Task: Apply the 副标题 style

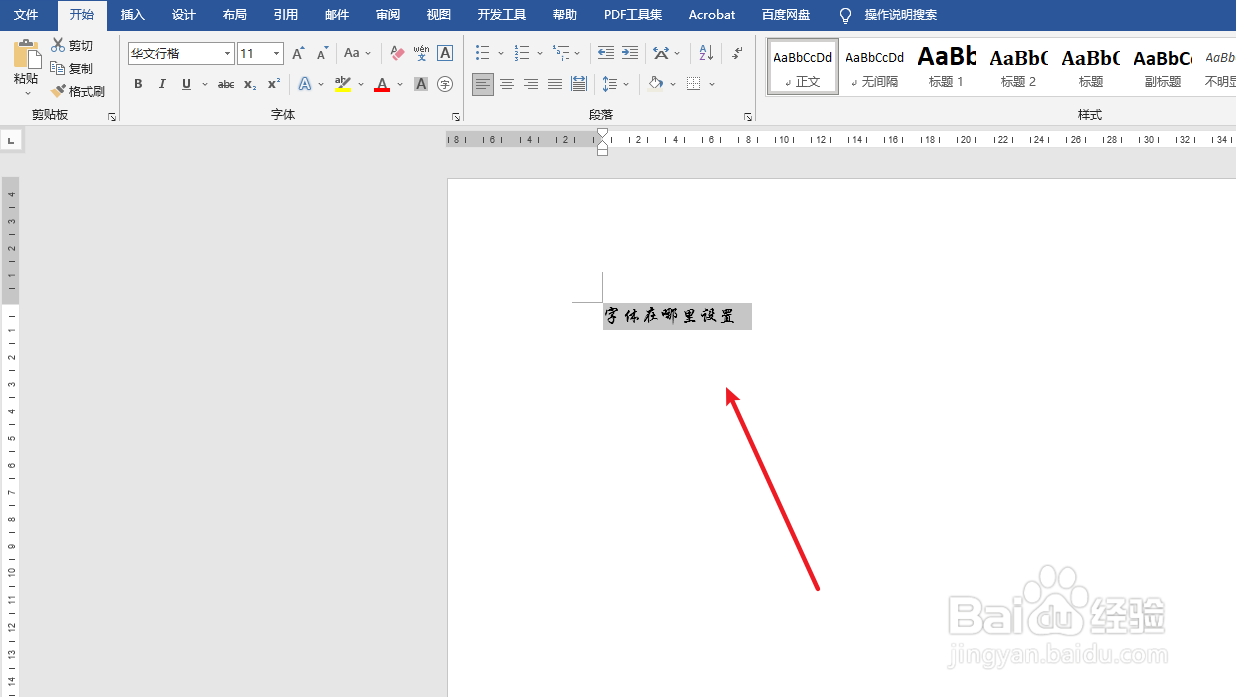Action: coord(1162,67)
